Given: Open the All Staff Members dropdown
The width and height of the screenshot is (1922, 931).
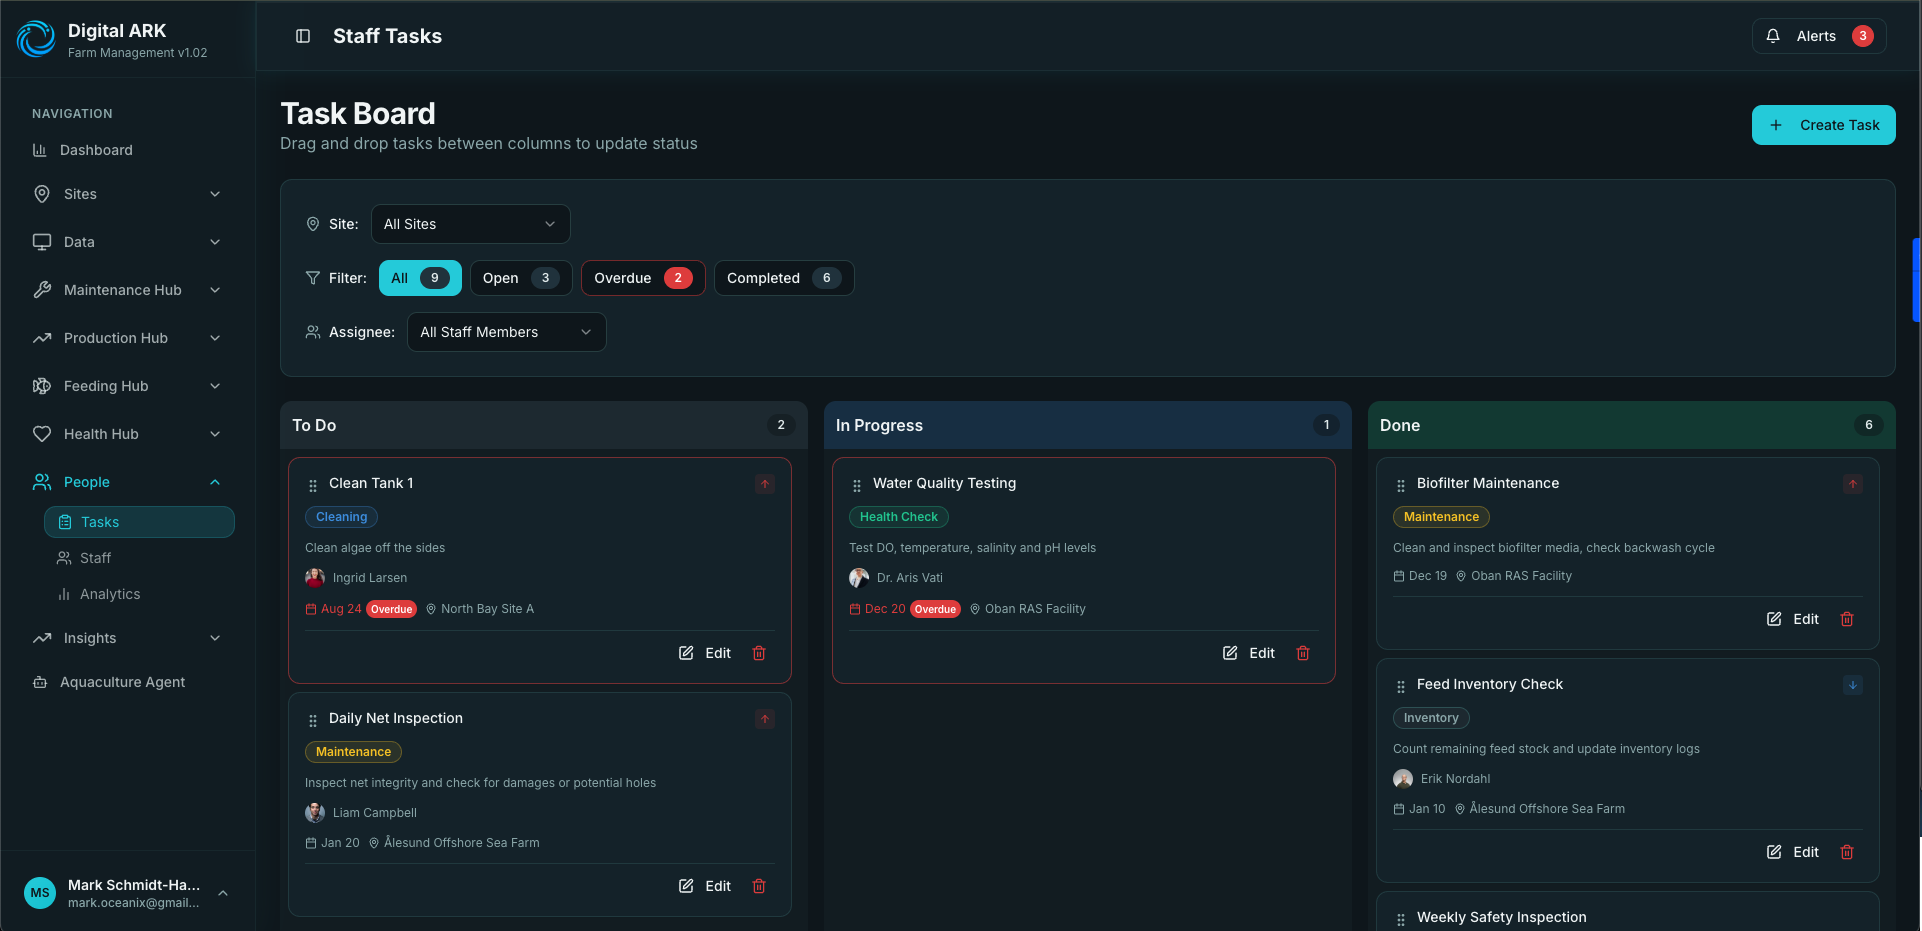Looking at the screenshot, I should point(507,332).
